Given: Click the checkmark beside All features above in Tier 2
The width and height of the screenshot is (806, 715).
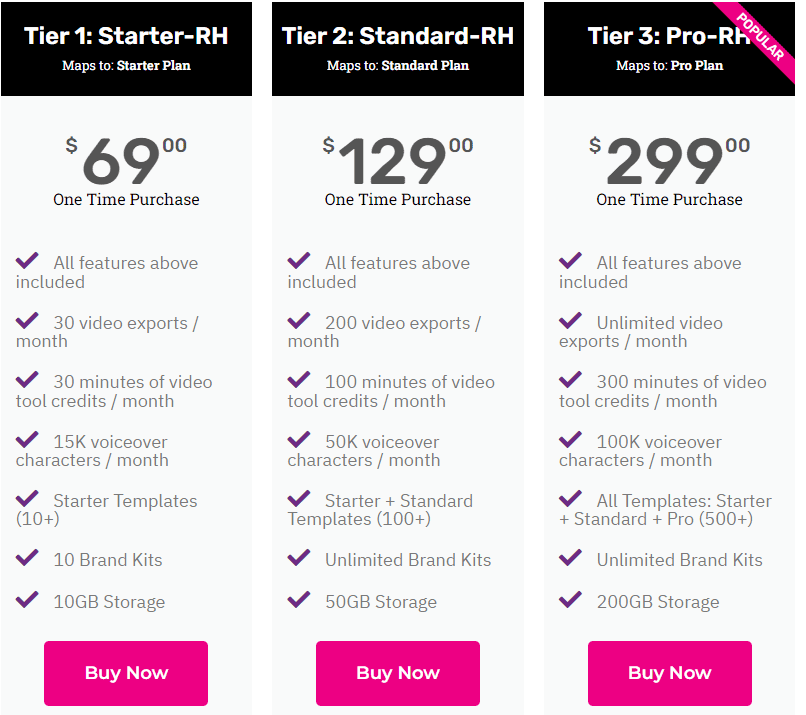Looking at the screenshot, I should (x=298, y=260).
